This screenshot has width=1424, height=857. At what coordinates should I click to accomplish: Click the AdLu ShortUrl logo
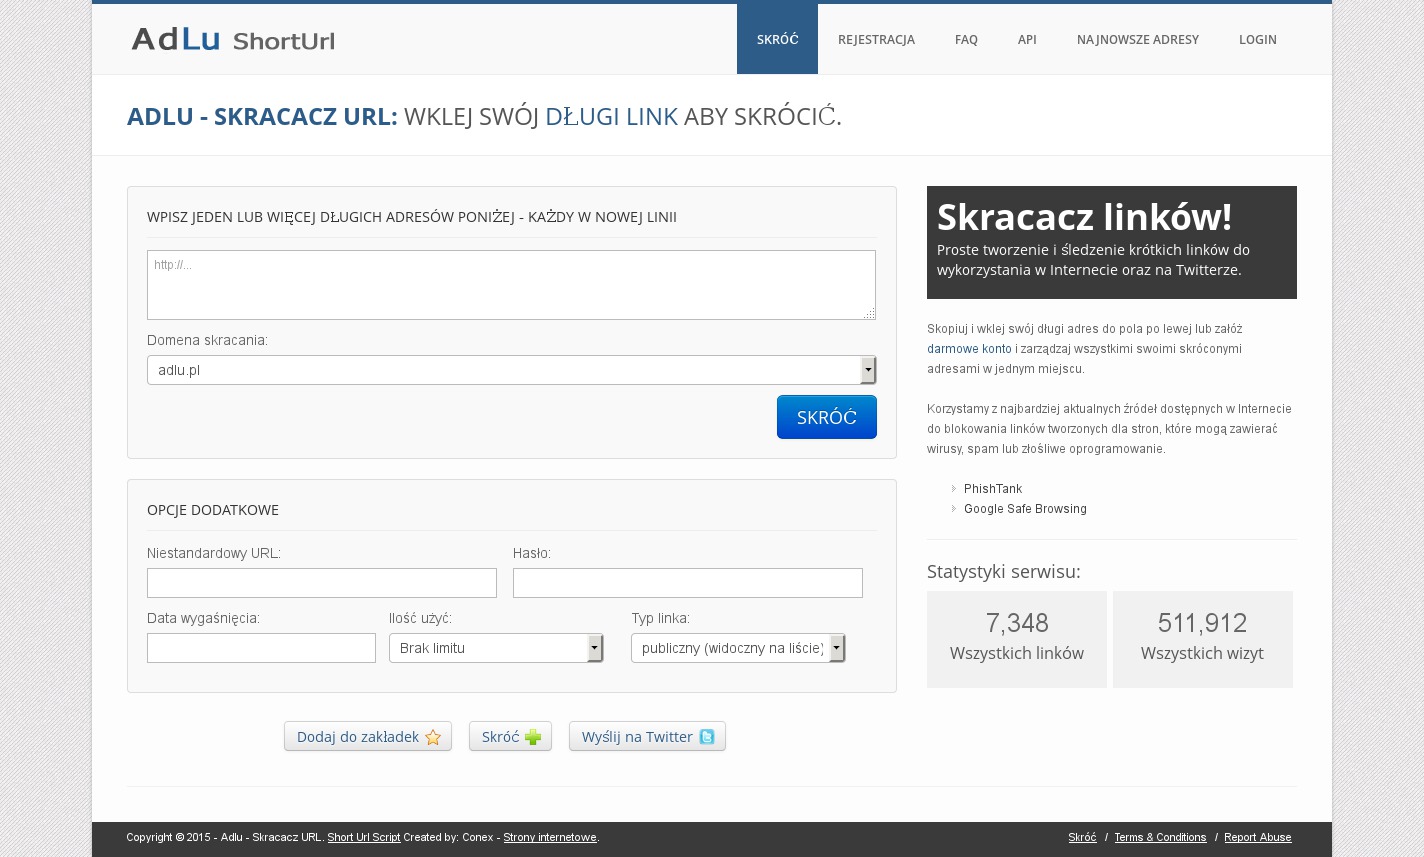pyautogui.click(x=232, y=40)
